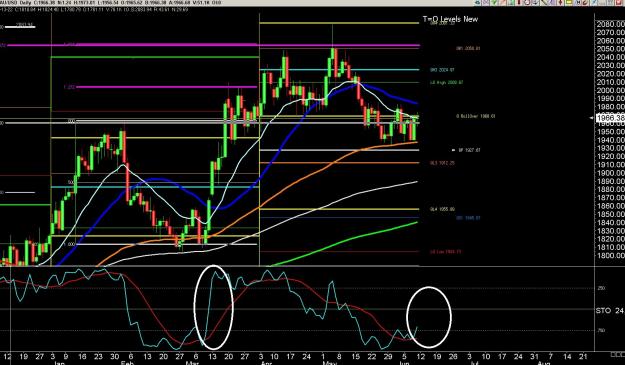Viewport: 625px width, 365px height.
Task: Click the 15 date axis label
Action: pos(356,357)
